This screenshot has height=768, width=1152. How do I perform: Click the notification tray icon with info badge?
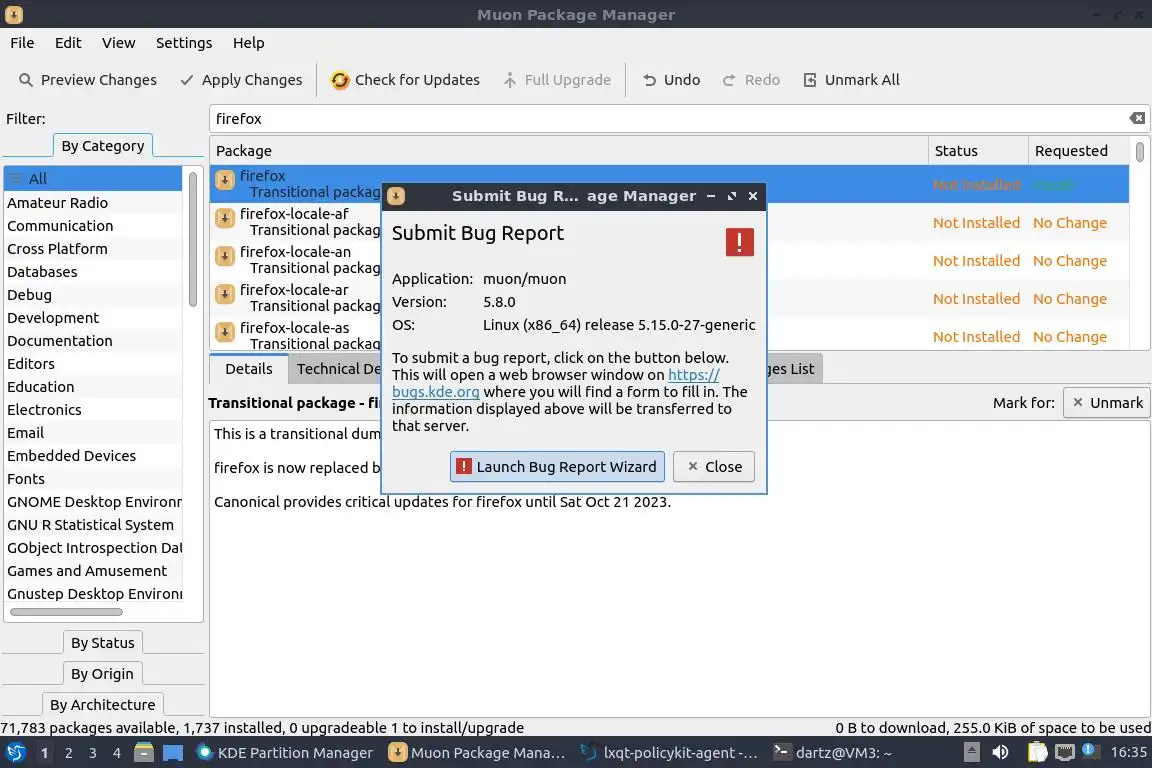(1090, 751)
